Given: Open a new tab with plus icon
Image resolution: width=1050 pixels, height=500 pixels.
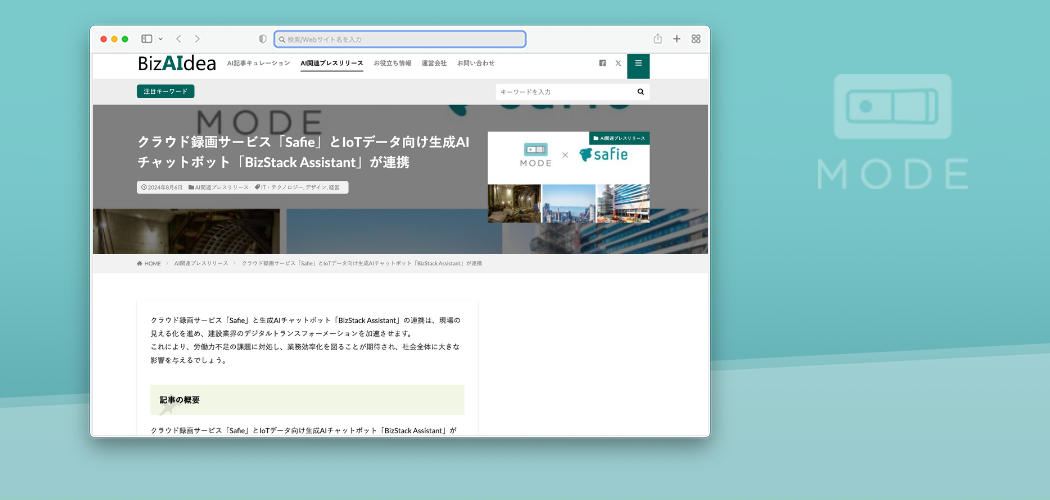Looking at the screenshot, I should [677, 39].
